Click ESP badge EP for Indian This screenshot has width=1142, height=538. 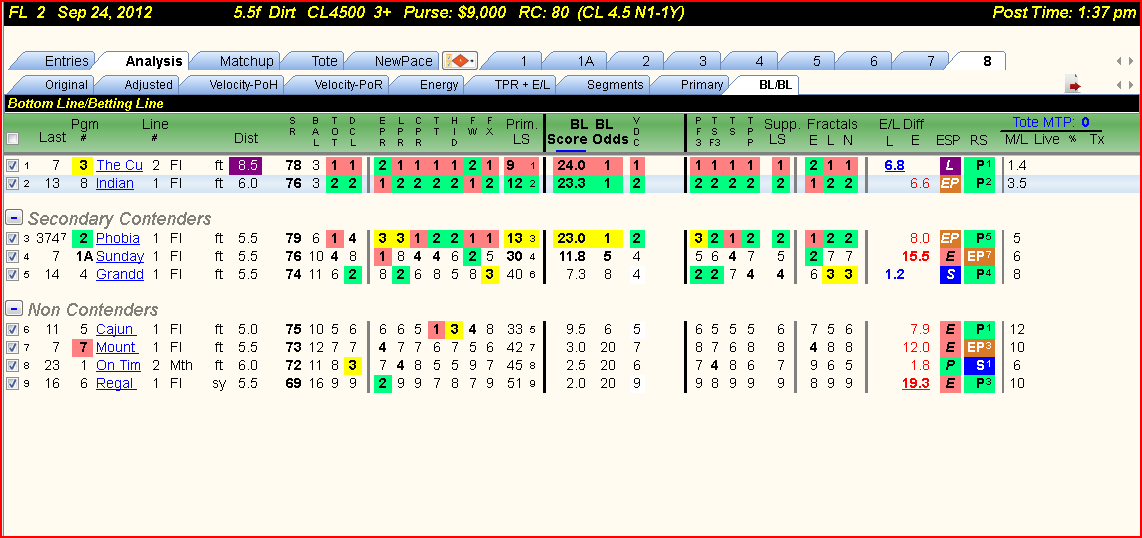pos(950,183)
